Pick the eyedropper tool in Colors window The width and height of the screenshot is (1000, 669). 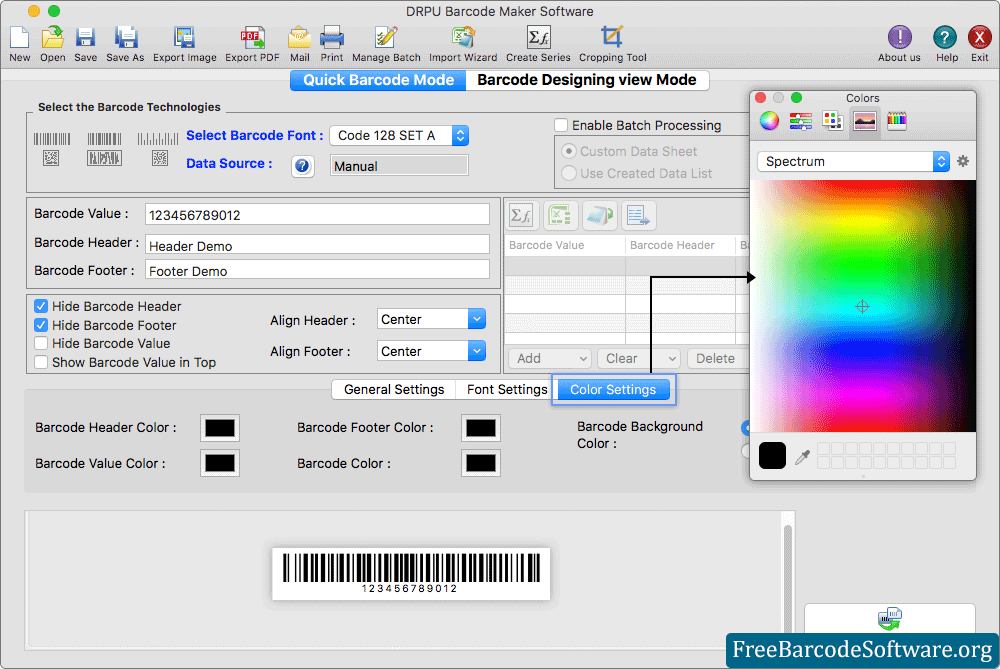[x=802, y=457]
